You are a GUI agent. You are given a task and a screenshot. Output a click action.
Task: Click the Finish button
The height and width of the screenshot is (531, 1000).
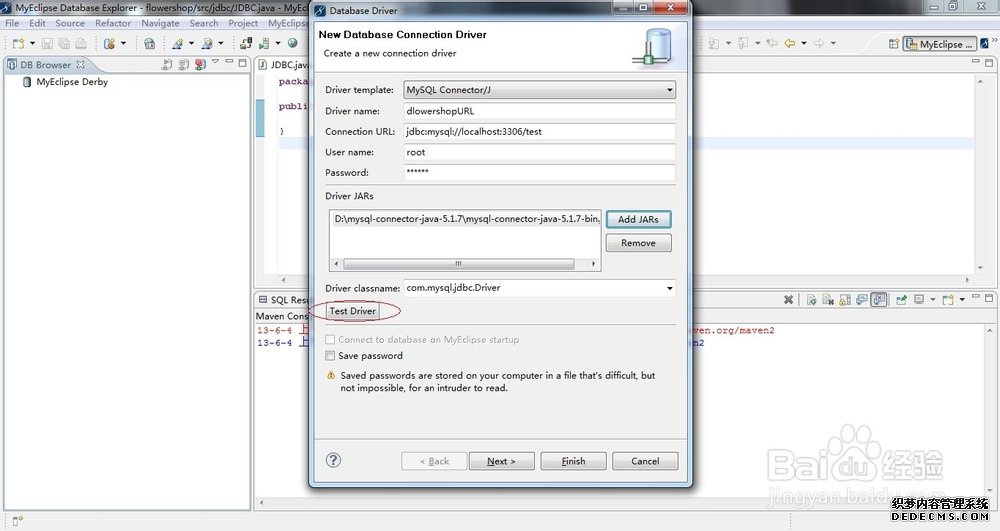[573, 461]
